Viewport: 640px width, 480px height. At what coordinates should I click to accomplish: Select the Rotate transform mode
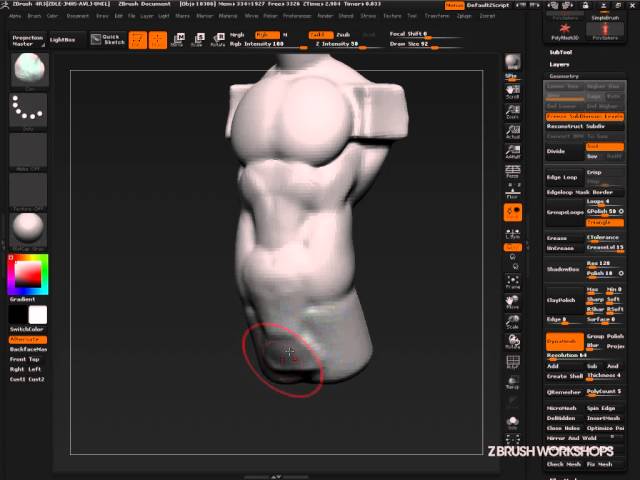coord(218,40)
